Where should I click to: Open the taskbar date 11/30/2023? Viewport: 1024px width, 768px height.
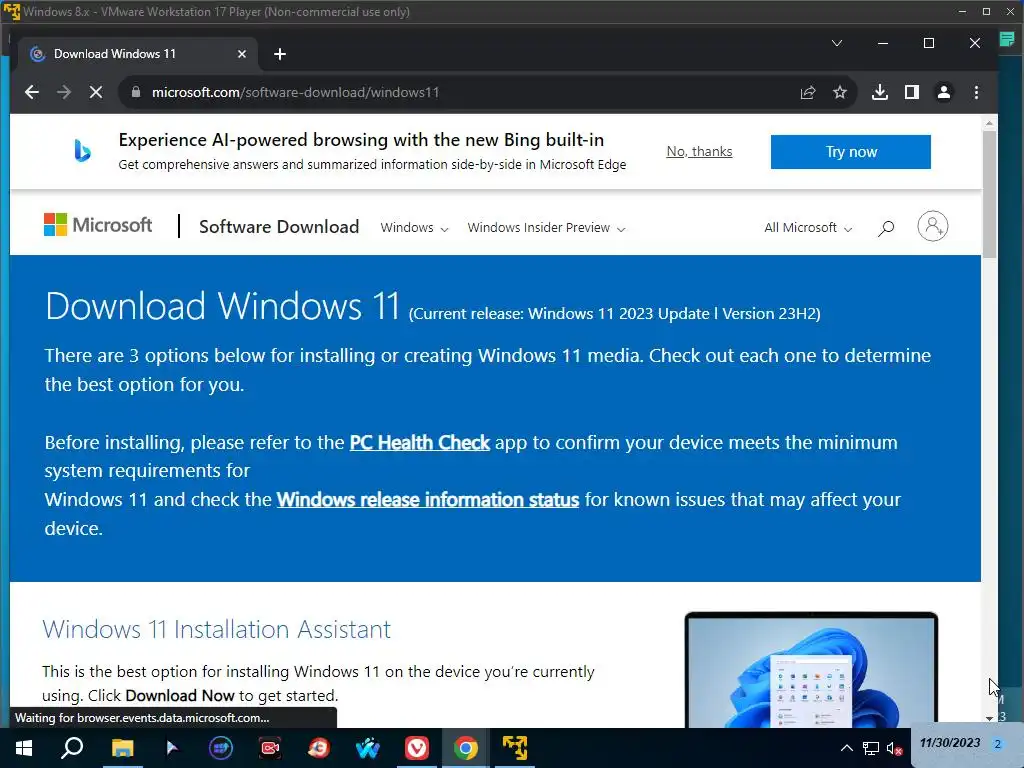950,743
